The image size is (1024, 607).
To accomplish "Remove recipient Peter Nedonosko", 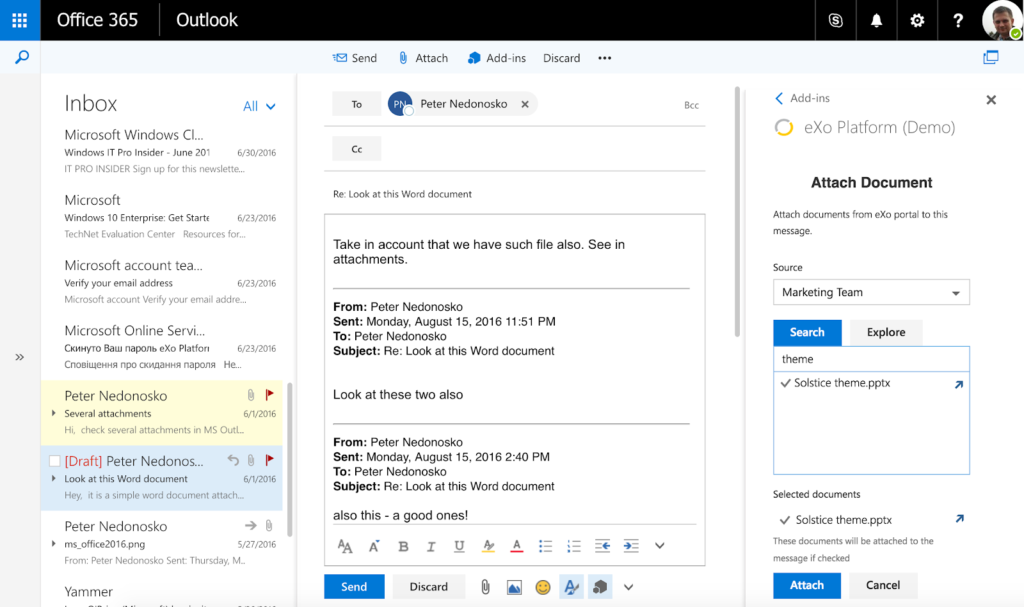I will [x=524, y=104].
